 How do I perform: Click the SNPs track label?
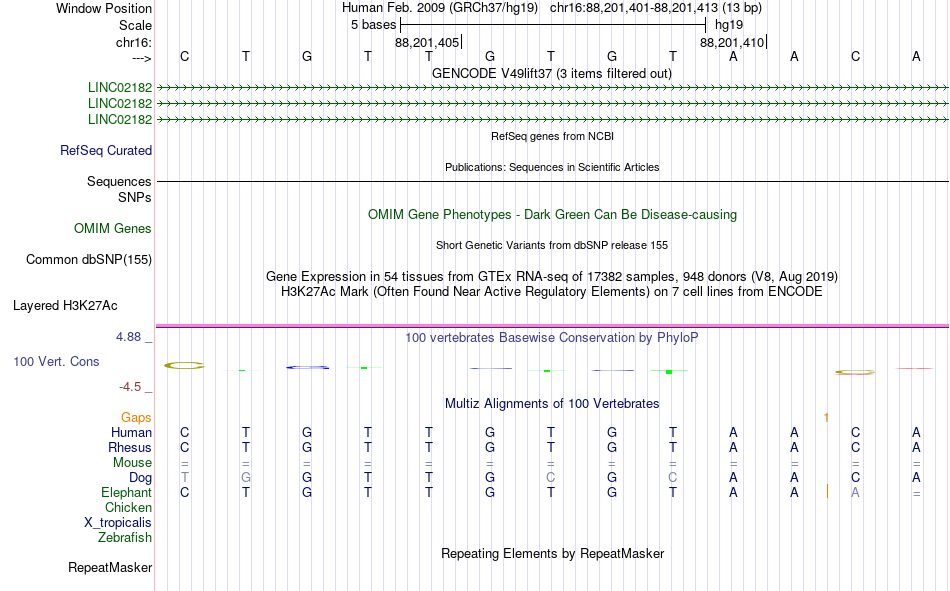[x=135, y=198]
